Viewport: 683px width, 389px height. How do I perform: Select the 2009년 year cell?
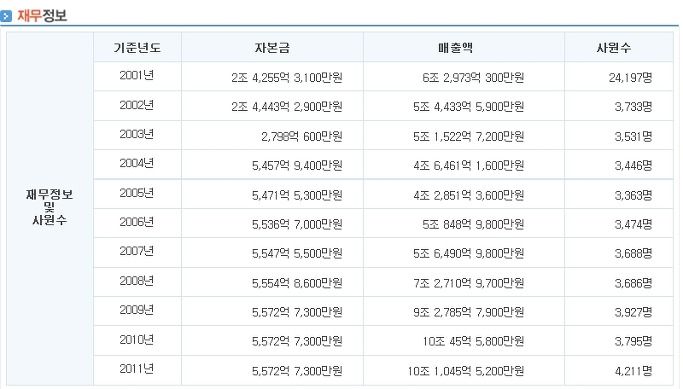[x=137, y=310]
